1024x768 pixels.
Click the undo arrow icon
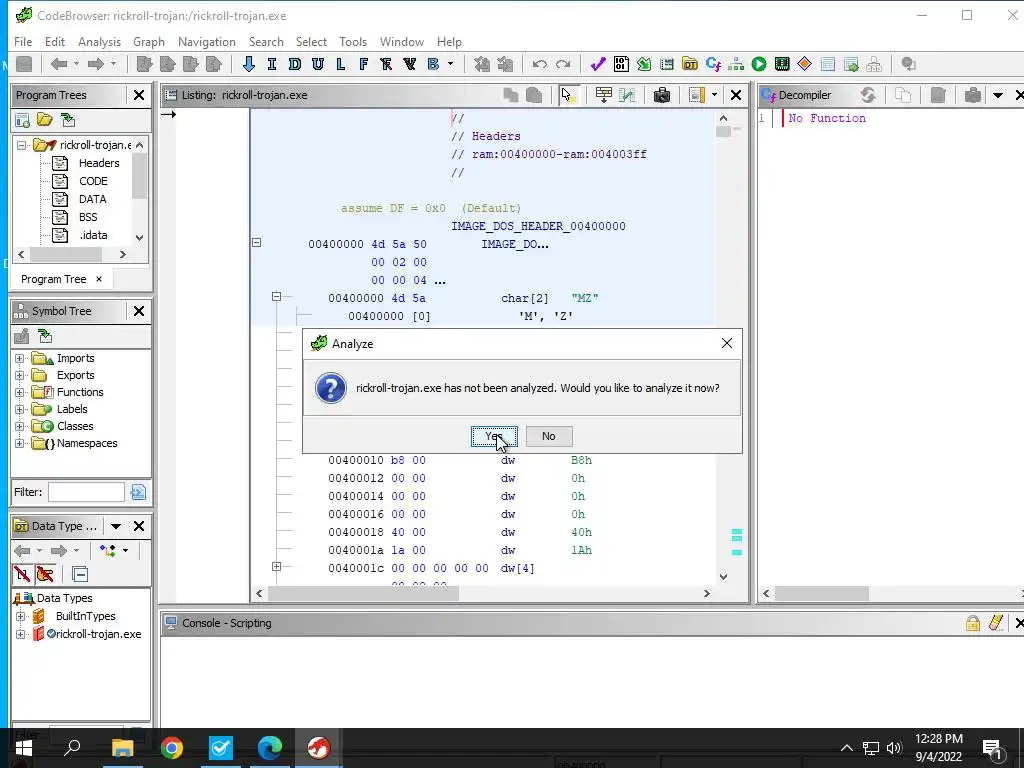[539, 64]
